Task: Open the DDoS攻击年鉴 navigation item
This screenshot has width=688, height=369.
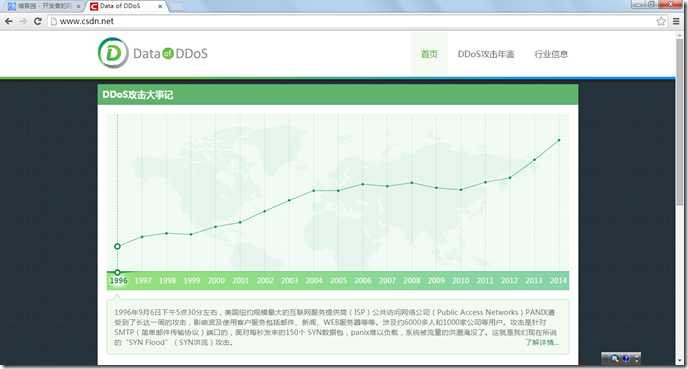Action: click(486, 54)
